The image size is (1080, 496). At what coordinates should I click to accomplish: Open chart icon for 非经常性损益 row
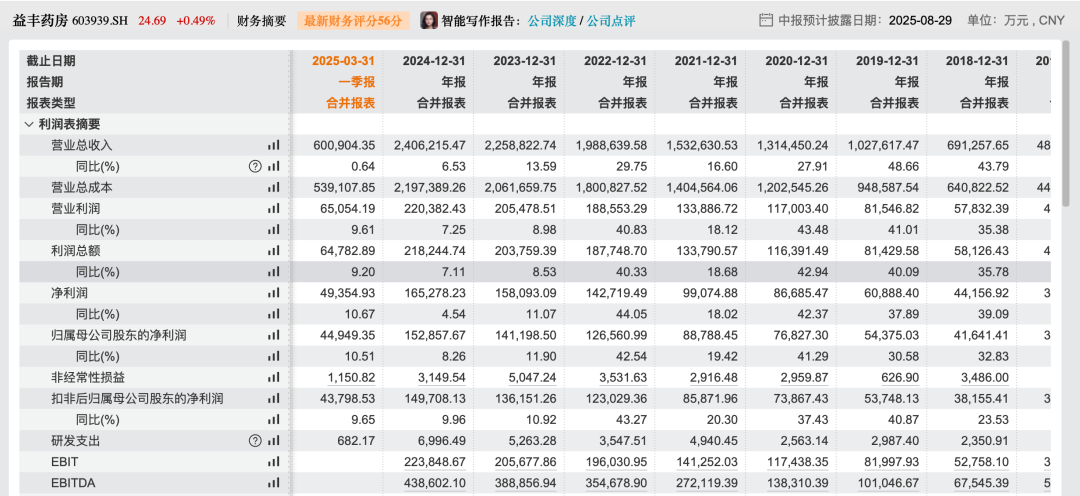pyautogui.click(x=273, y=378)
